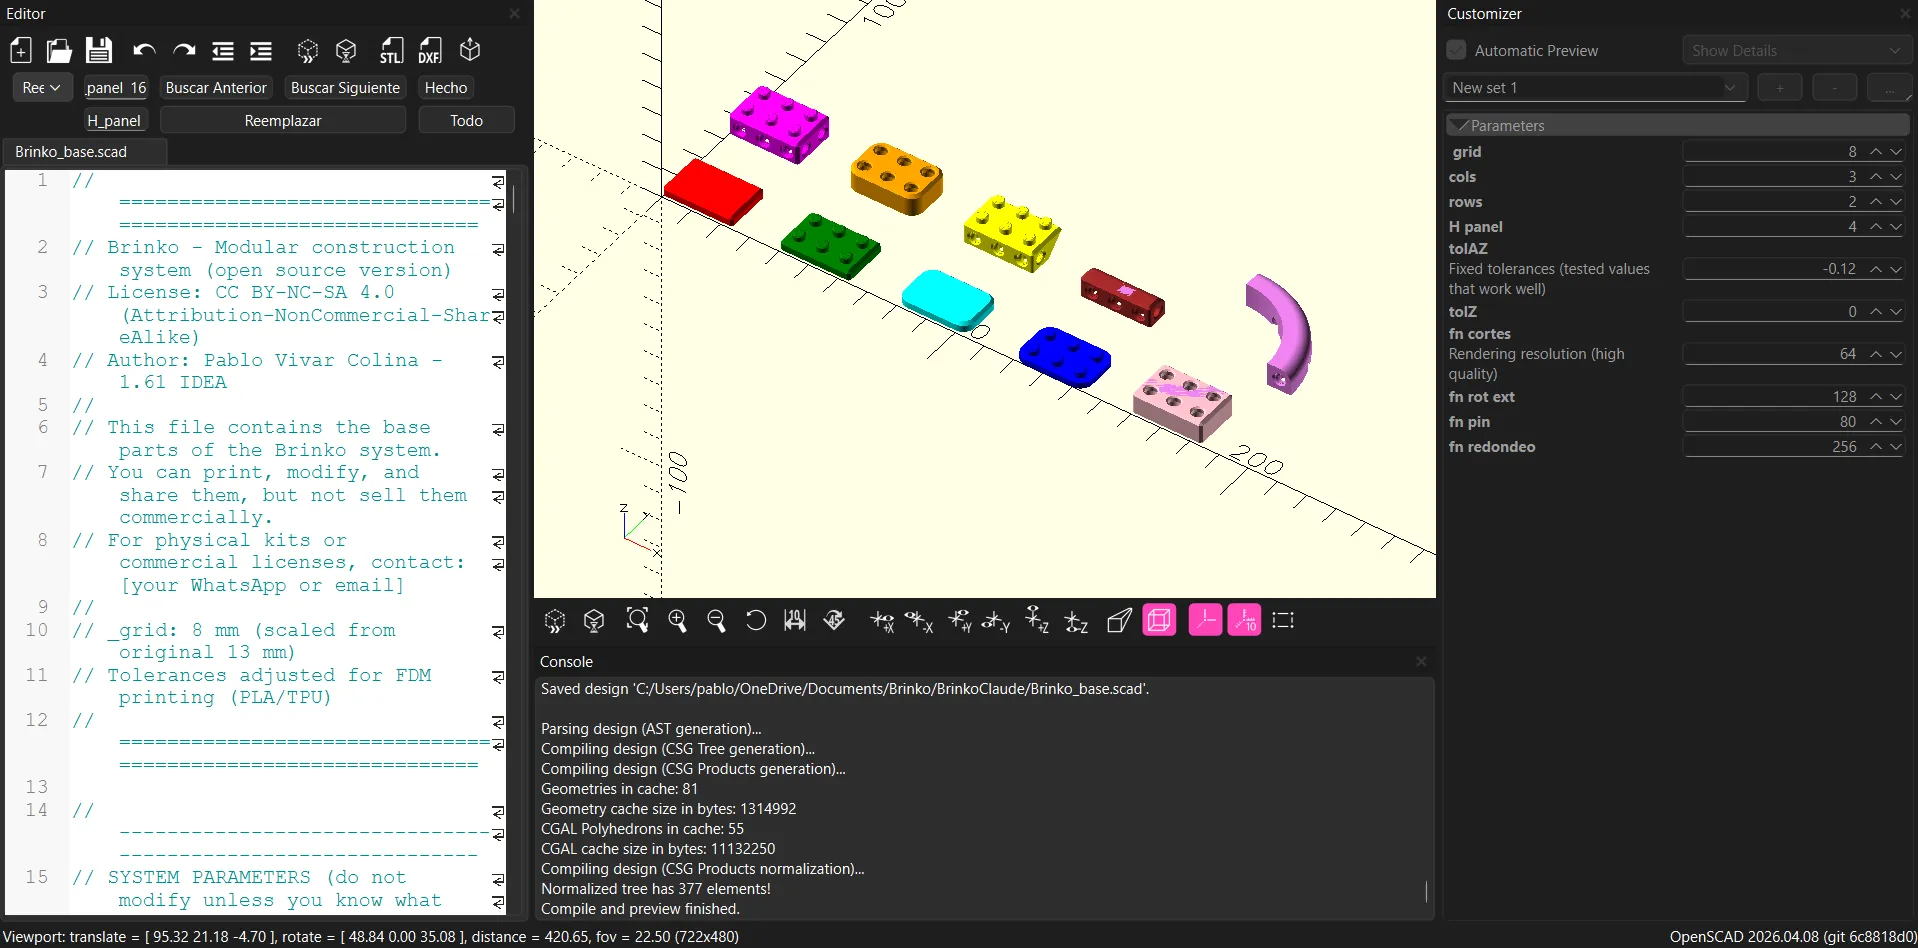Image resolution: width=1918 pixels, height=948 pixels.
Task: Open the New set 1 preset dropdown
Action: tap(1595, 88)
